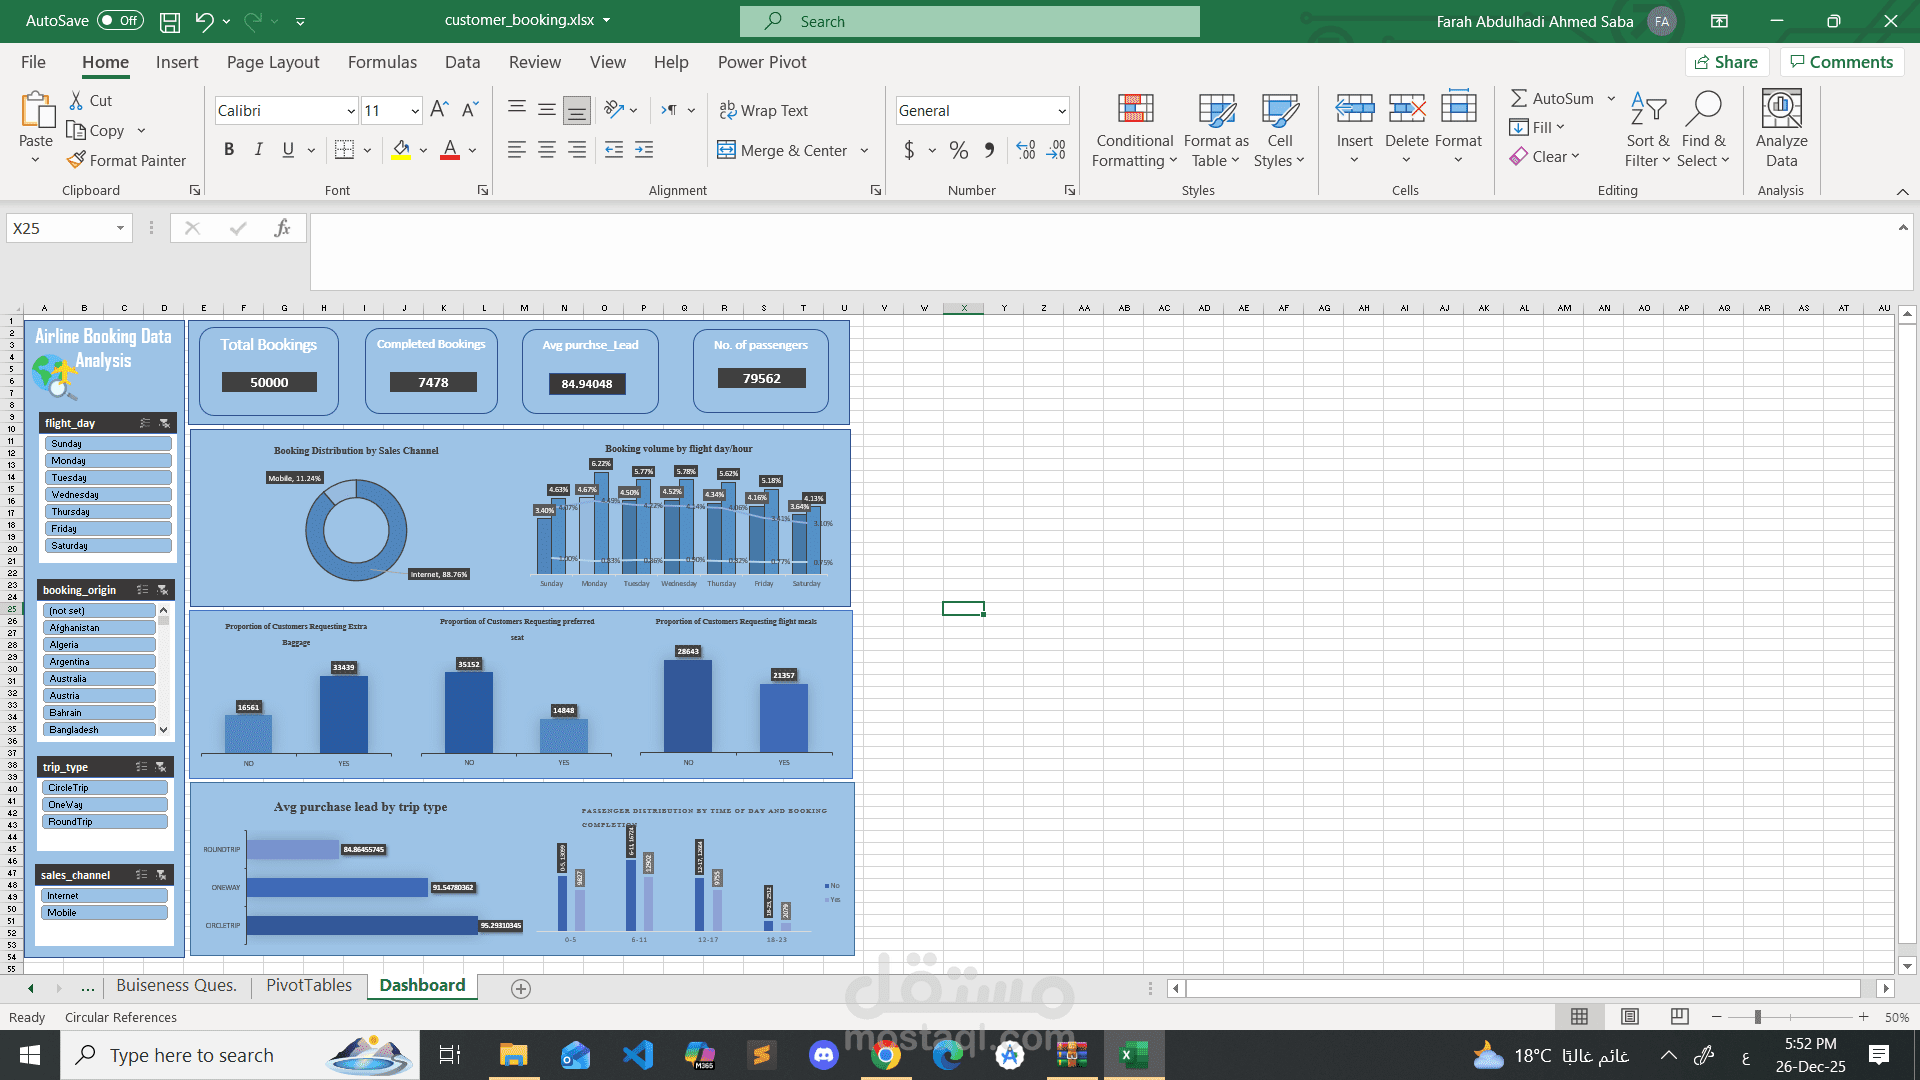
Task: Open the Analyze Data pane
Action: [1780, 128]
